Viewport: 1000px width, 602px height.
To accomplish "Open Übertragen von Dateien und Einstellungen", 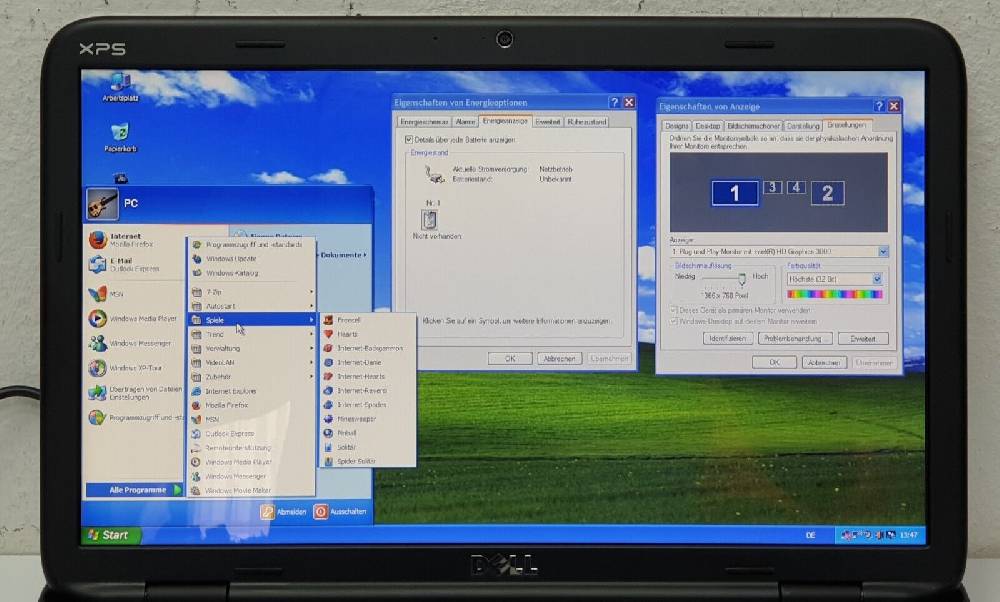I will (135, 393).
